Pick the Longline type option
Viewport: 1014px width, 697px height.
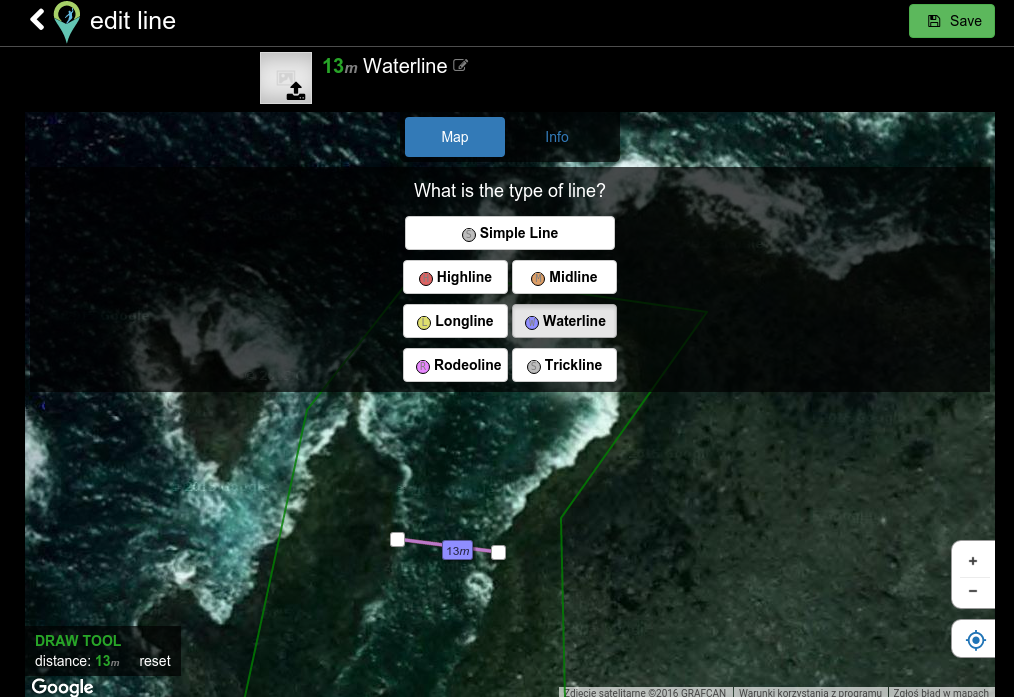click(455, 321)
